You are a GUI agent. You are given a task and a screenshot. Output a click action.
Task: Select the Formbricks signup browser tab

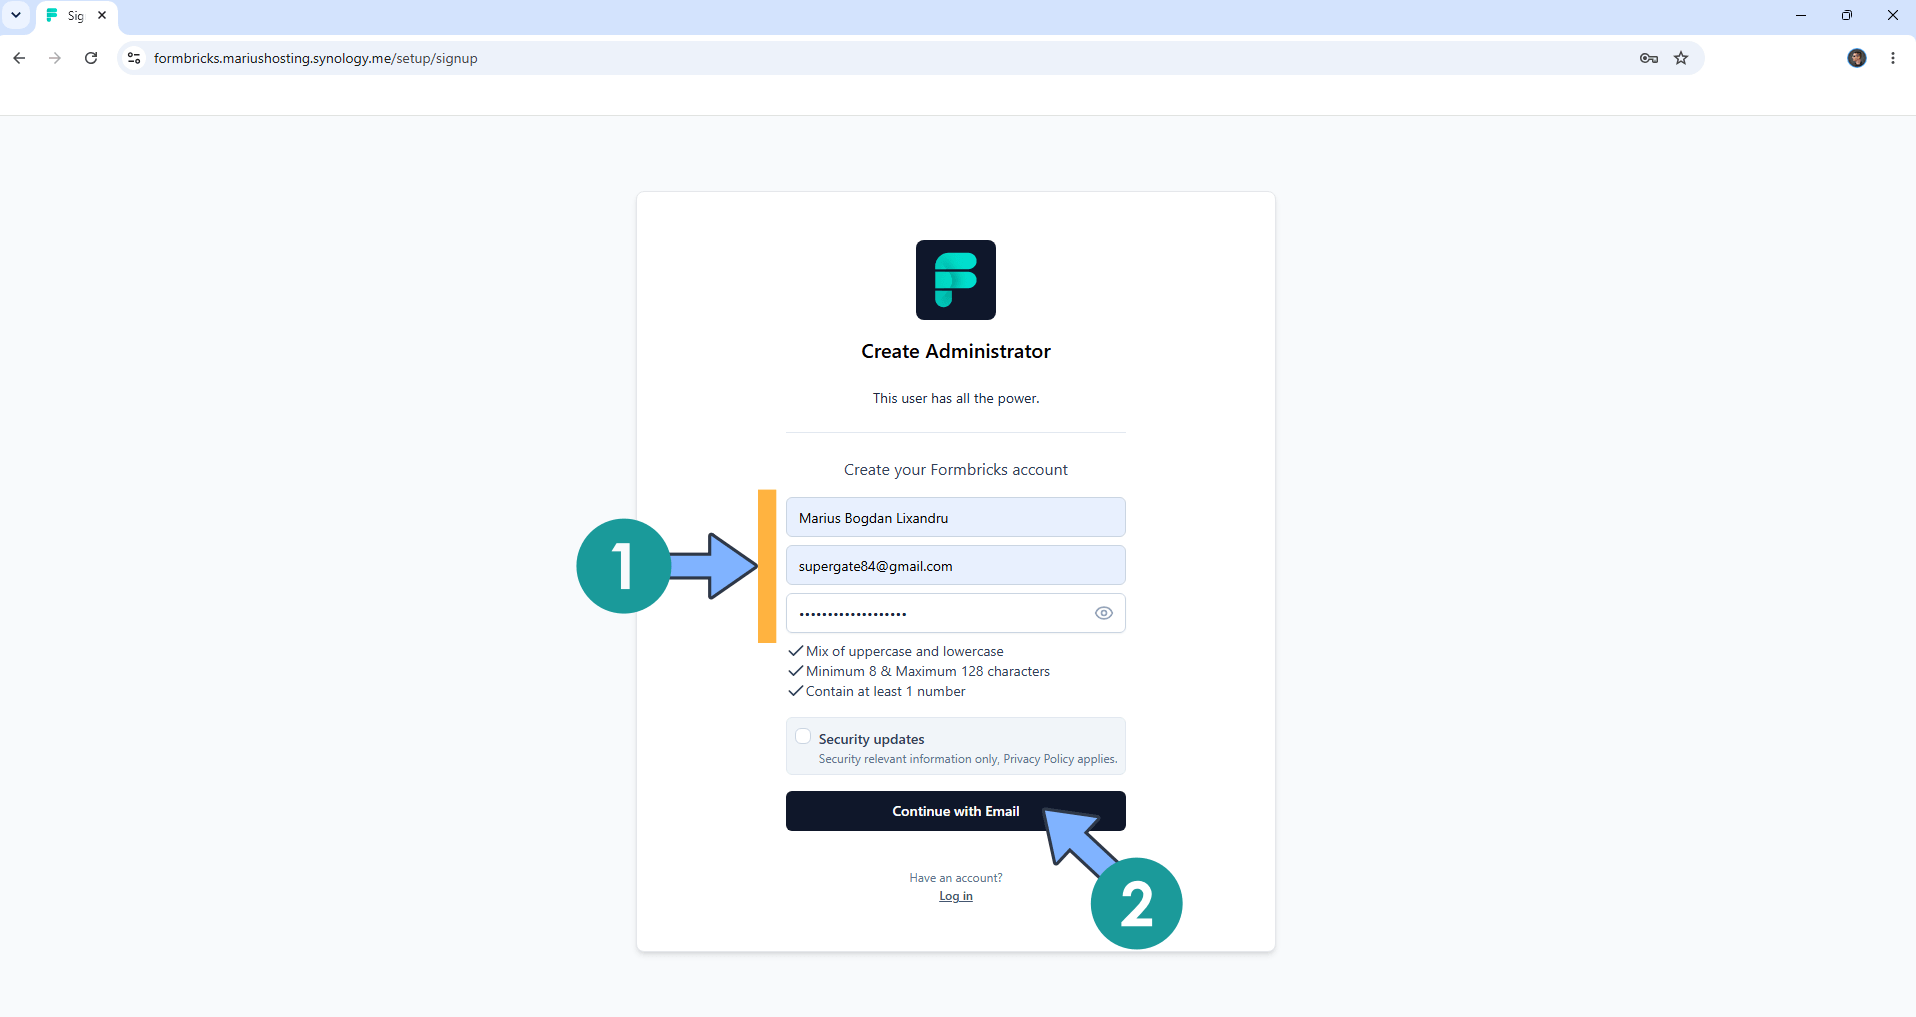[x=77, y=16]
